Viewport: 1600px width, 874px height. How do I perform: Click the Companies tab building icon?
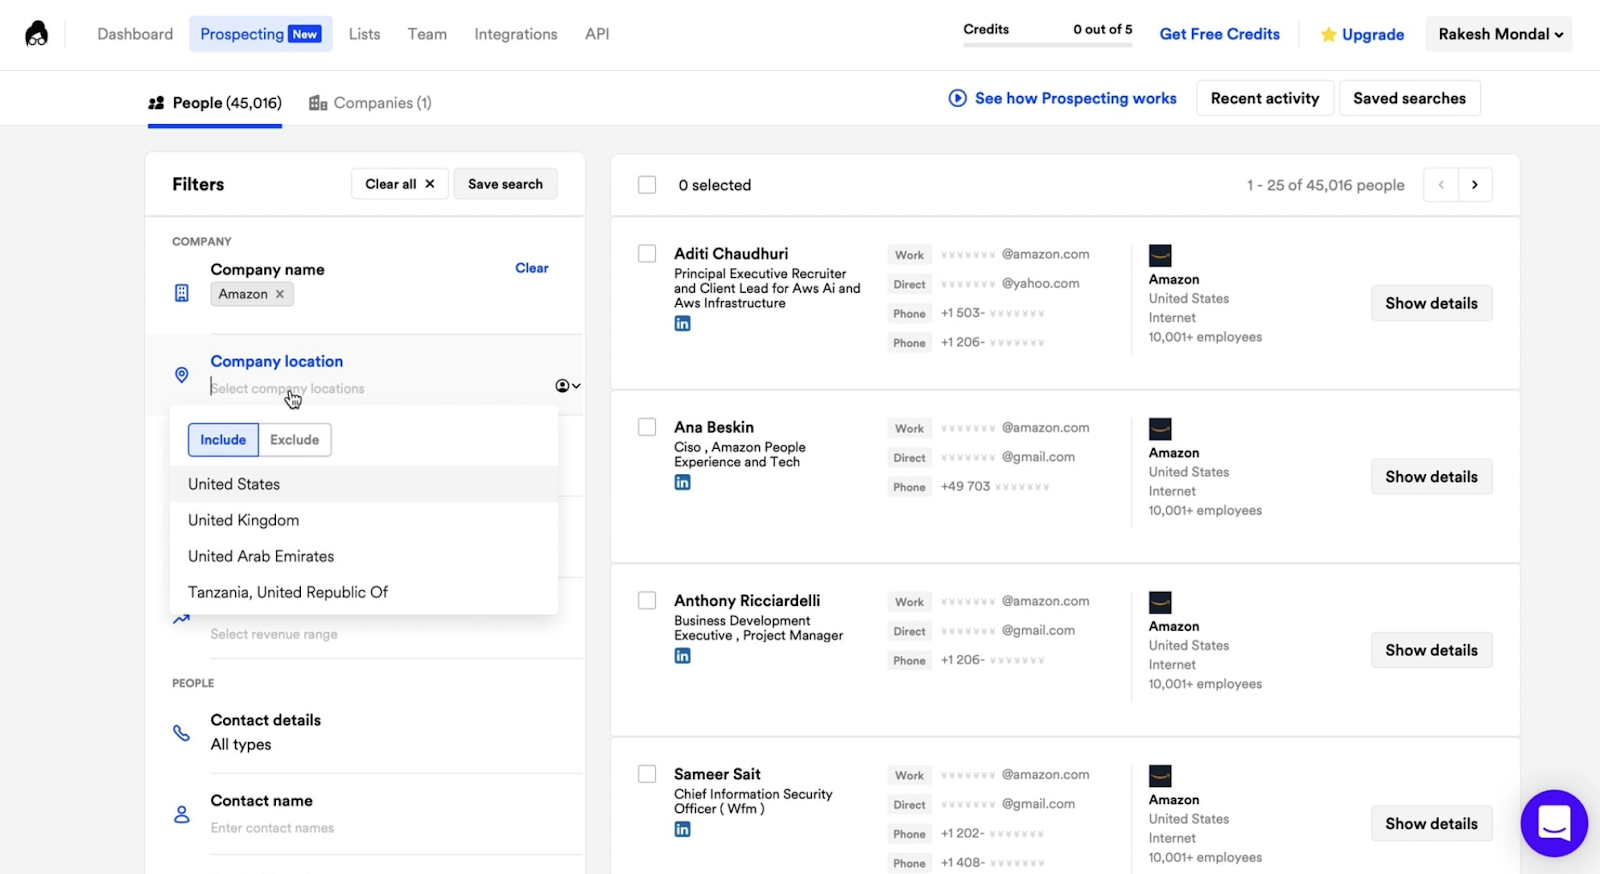click(318, 103)
